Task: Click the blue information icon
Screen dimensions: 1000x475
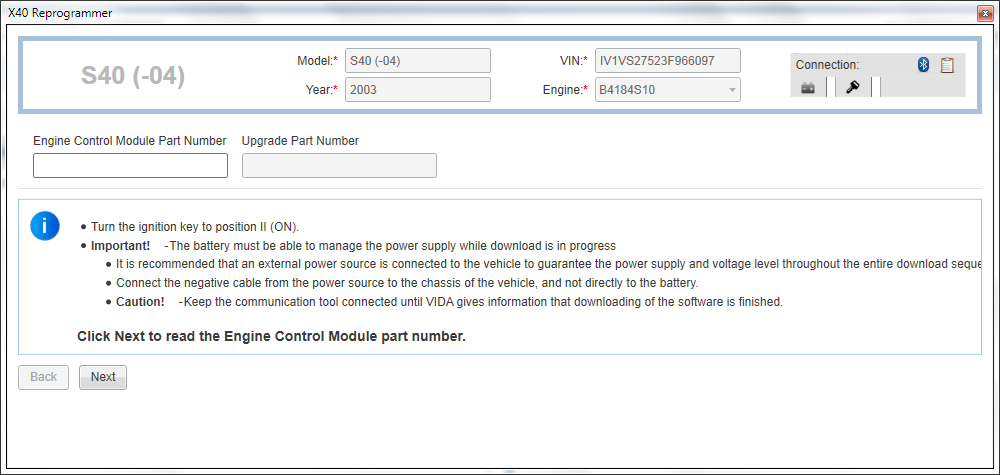Action: point(45,226)
